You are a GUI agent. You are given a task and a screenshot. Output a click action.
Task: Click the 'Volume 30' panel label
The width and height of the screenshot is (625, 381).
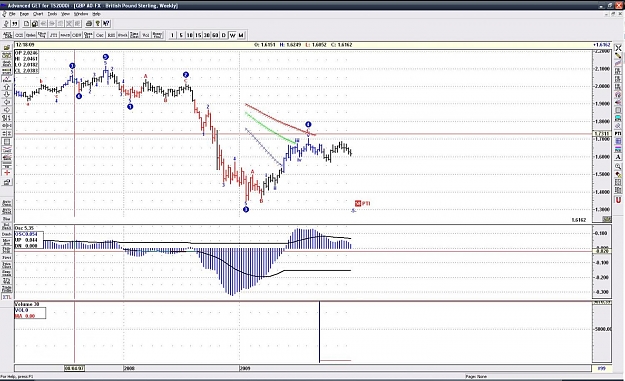tap(27, 304)
